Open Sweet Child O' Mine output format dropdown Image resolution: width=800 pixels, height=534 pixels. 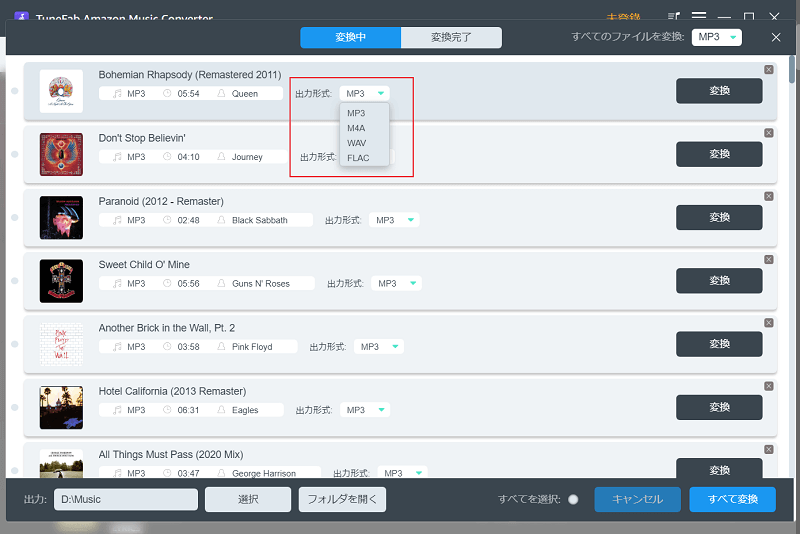pyautogui.click(x=396, y=283)
